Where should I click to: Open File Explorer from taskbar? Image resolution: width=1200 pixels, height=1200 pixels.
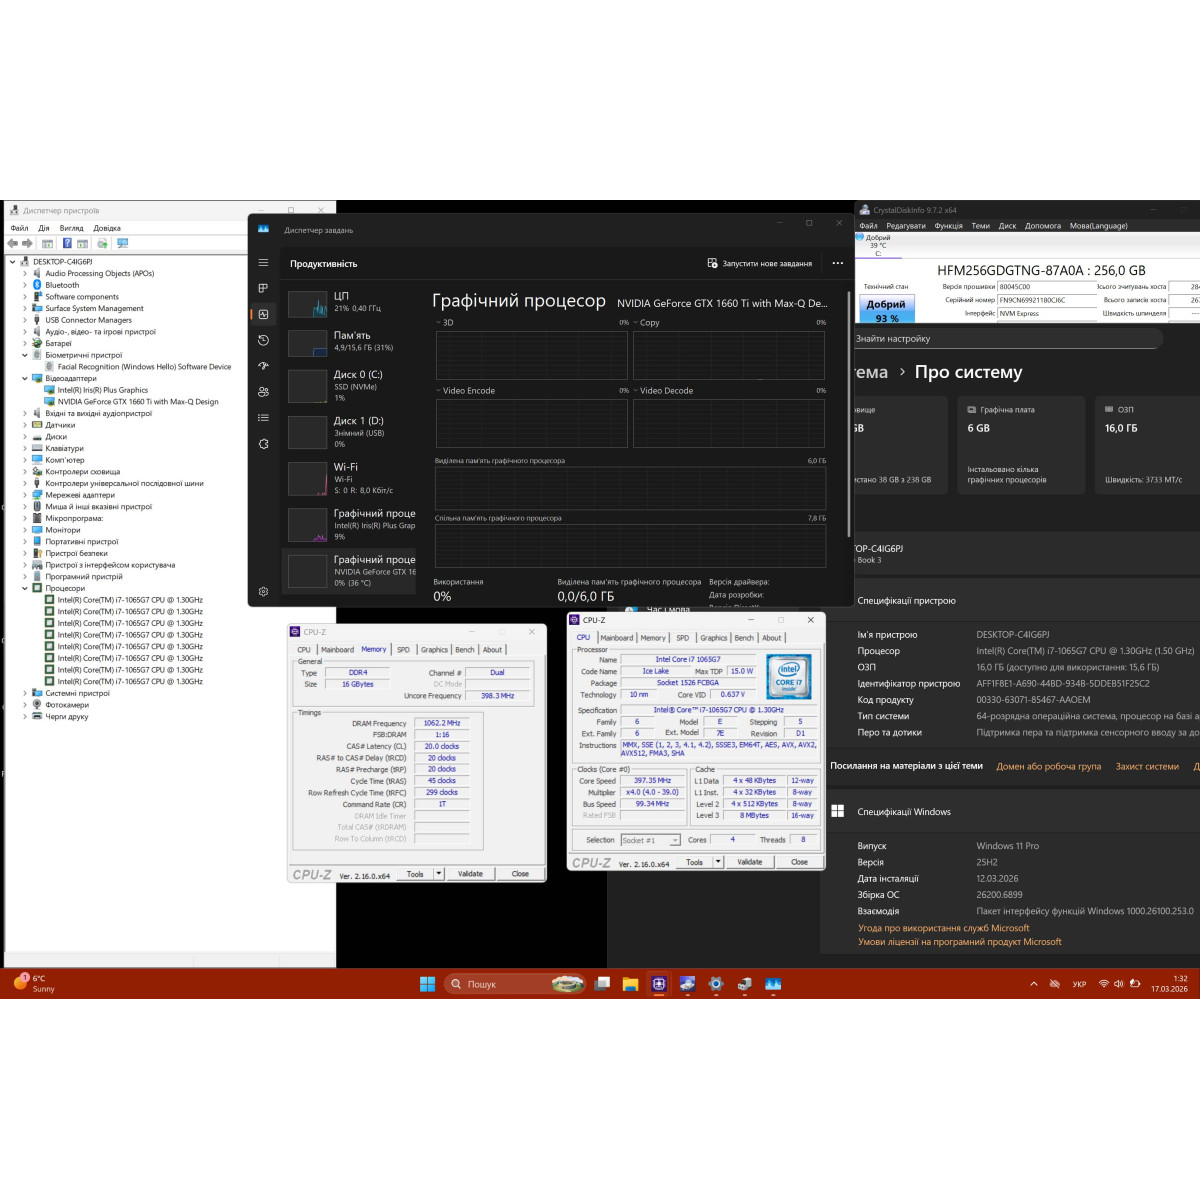(x=630, y=984)
